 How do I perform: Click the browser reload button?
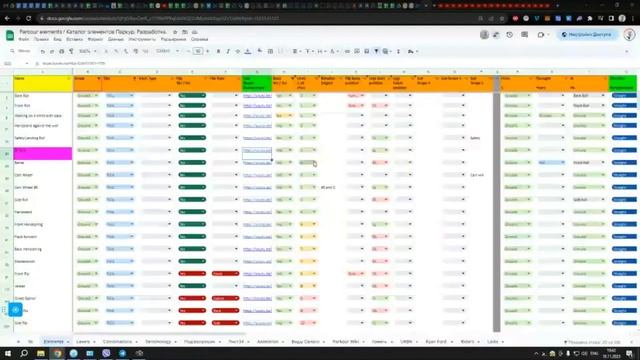(29, 18)
